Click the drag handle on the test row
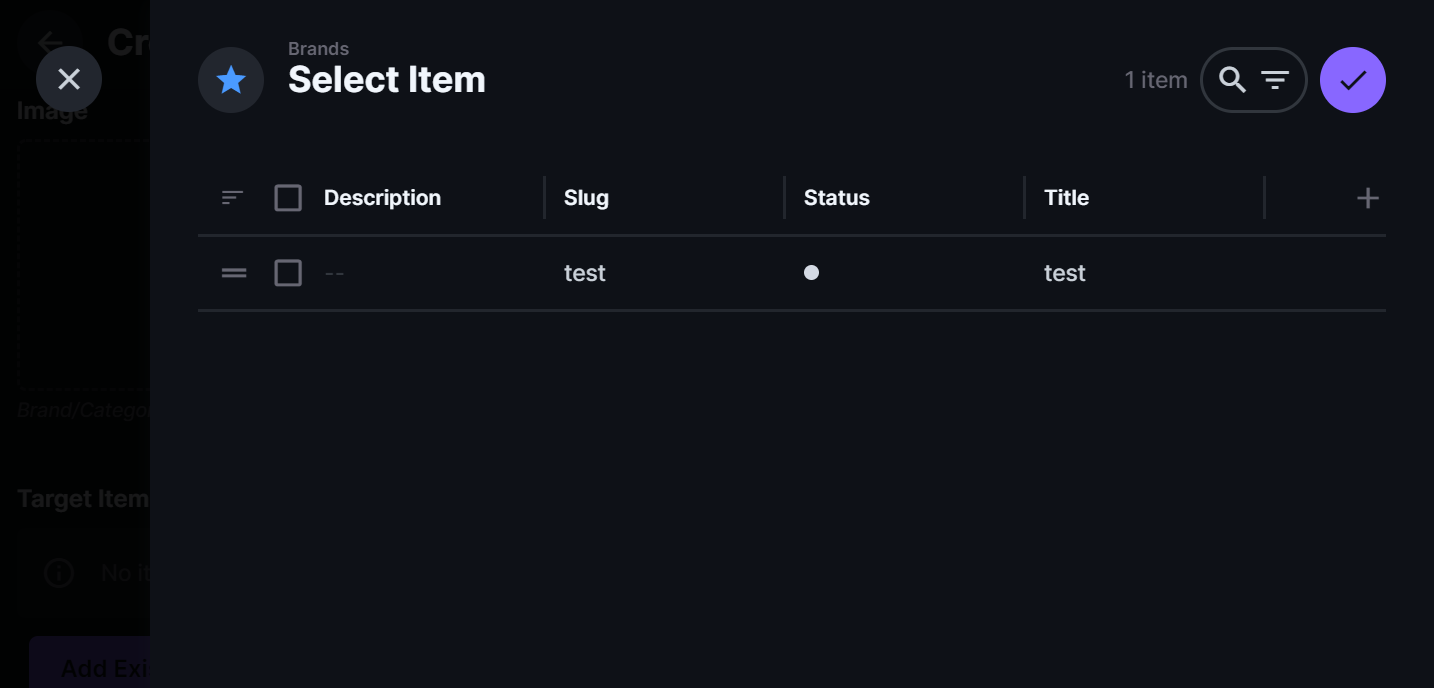The height and width of the screenshot is (688, 1434). pos(233,272)
